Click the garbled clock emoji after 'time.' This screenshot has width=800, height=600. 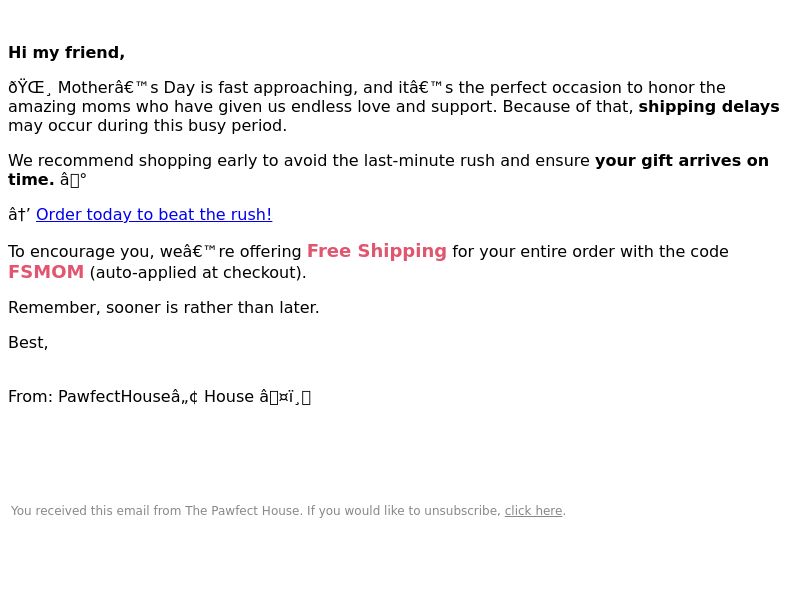(73, 180)
